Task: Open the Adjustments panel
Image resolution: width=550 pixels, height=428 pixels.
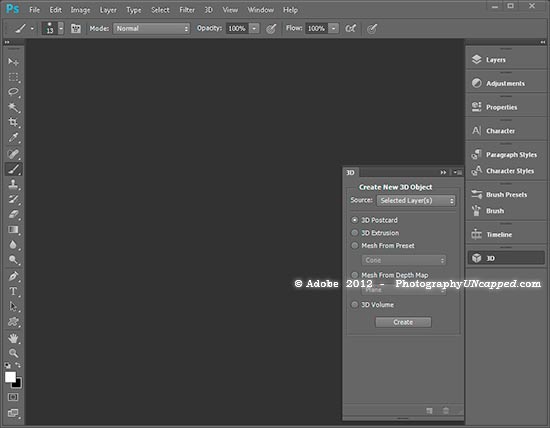Action: point(506,83)
